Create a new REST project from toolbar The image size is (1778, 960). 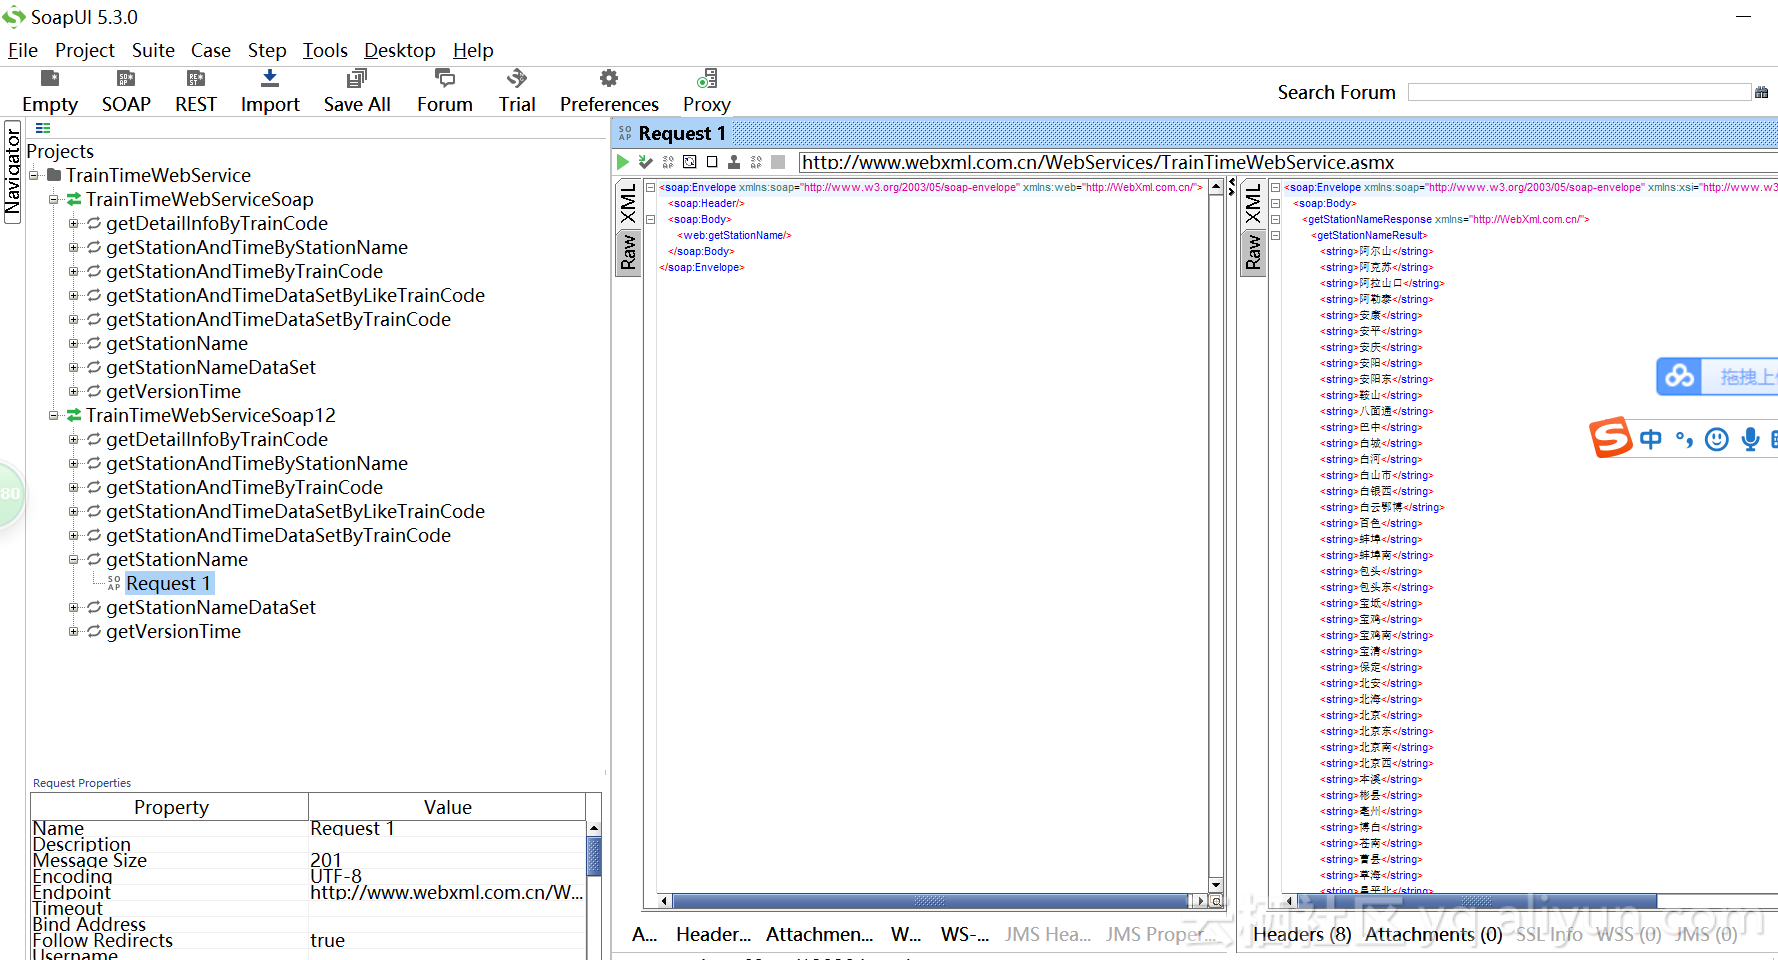(196, 78)
